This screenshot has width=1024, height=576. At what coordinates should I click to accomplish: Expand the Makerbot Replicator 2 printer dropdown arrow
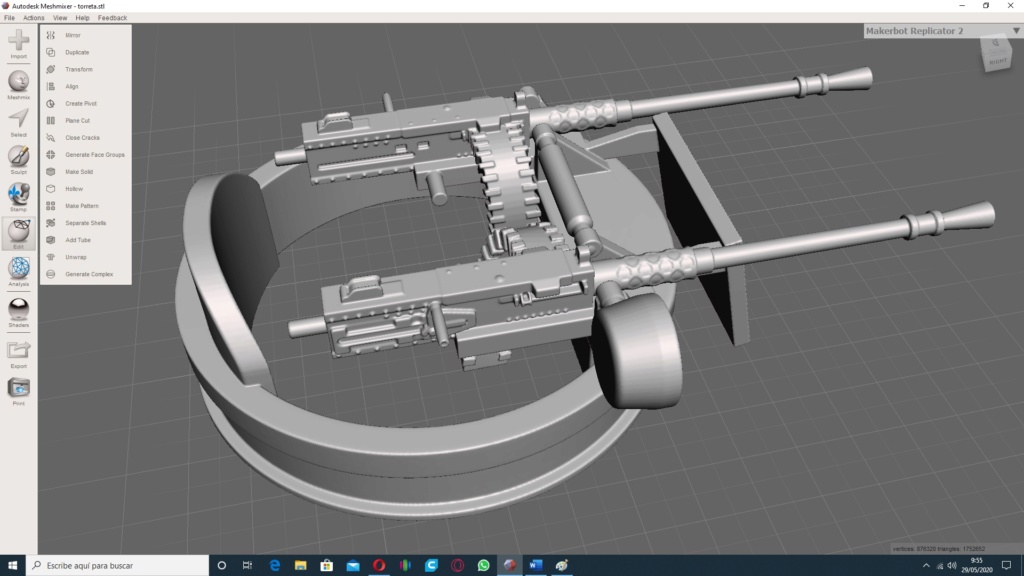click(1016, 31)
